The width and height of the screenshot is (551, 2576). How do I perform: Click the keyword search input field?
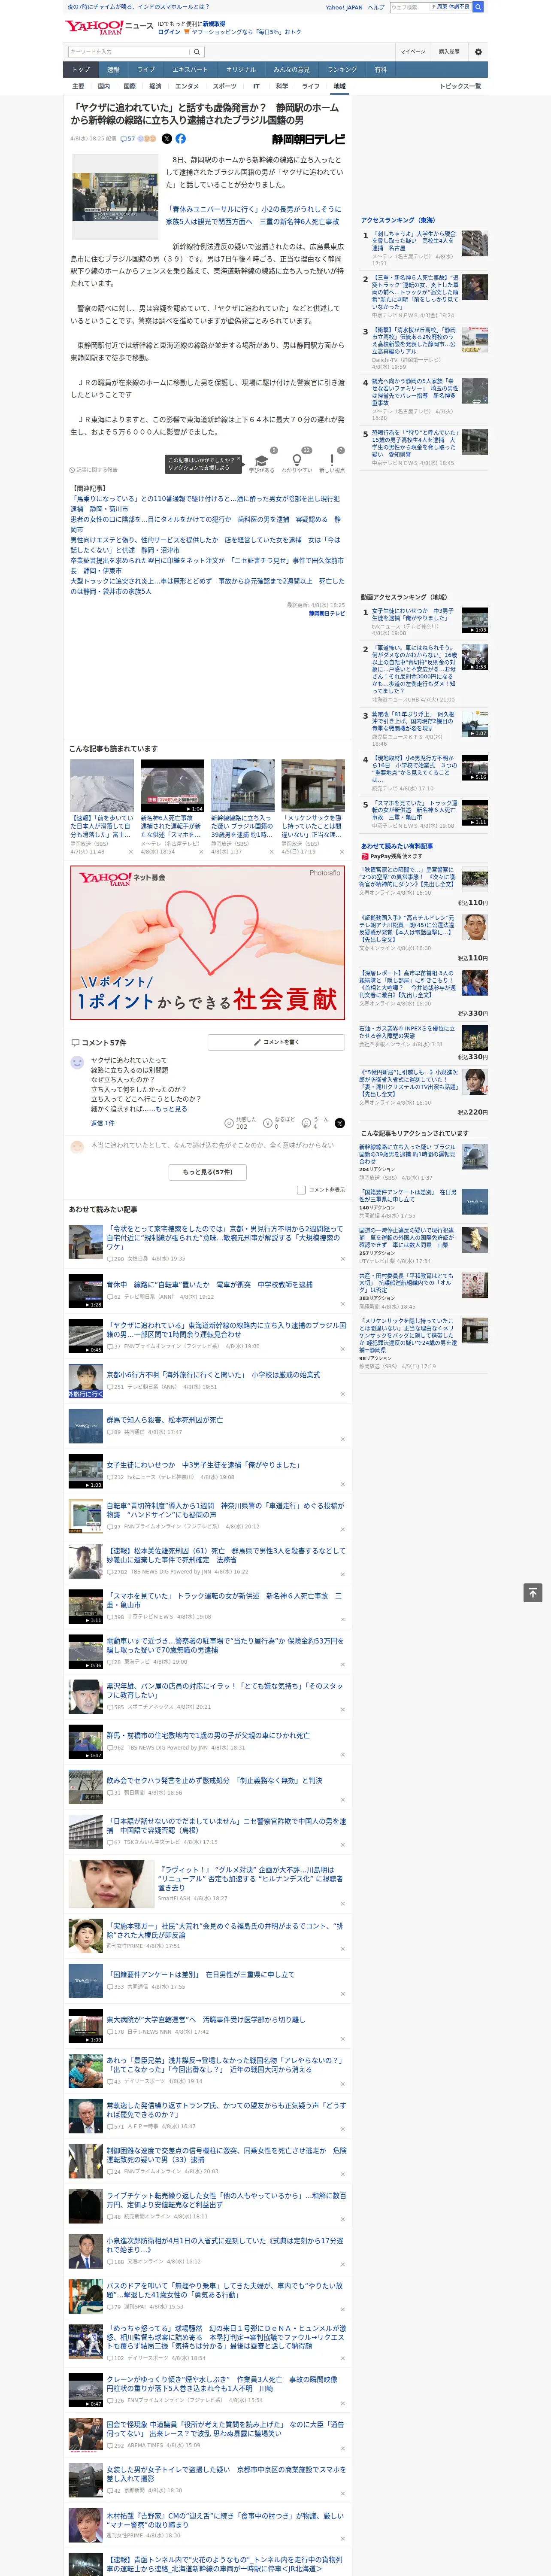click(x=129, y=52)
